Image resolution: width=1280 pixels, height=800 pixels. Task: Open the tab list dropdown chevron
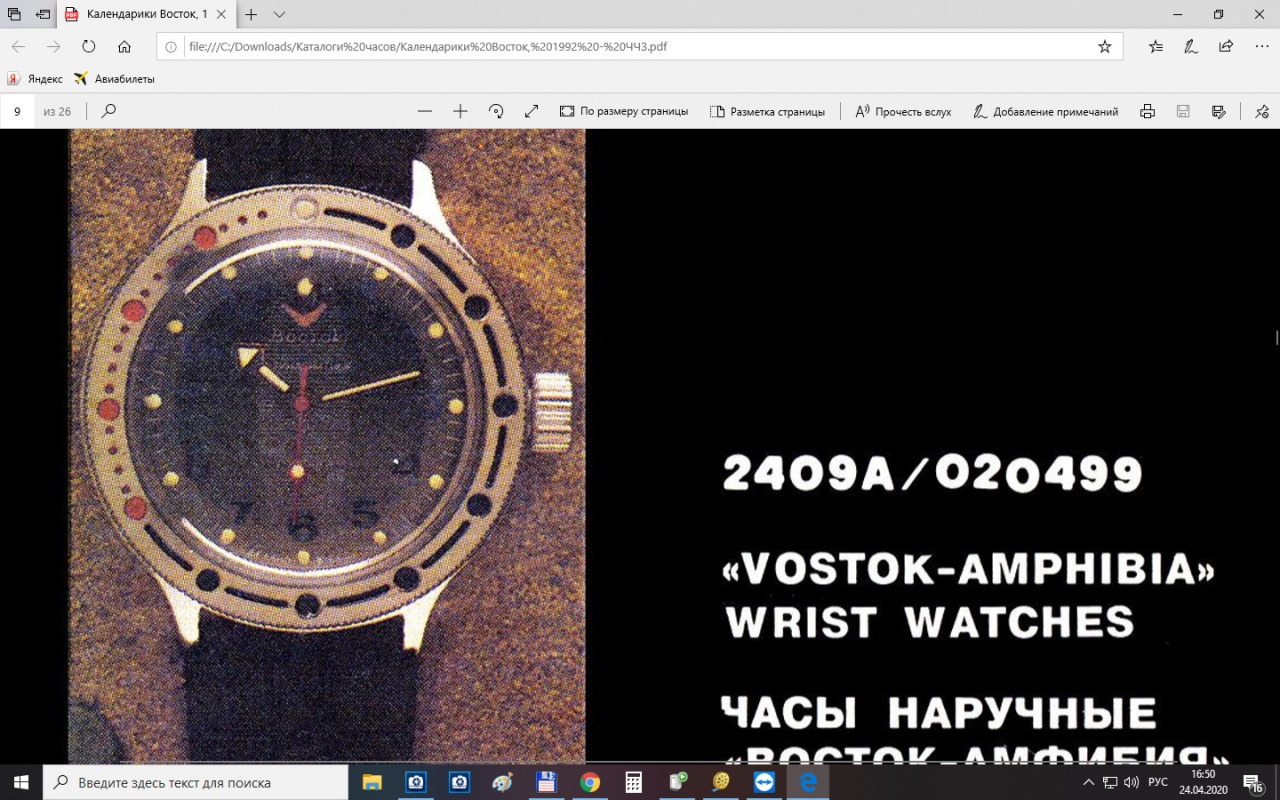coord(279,15)
